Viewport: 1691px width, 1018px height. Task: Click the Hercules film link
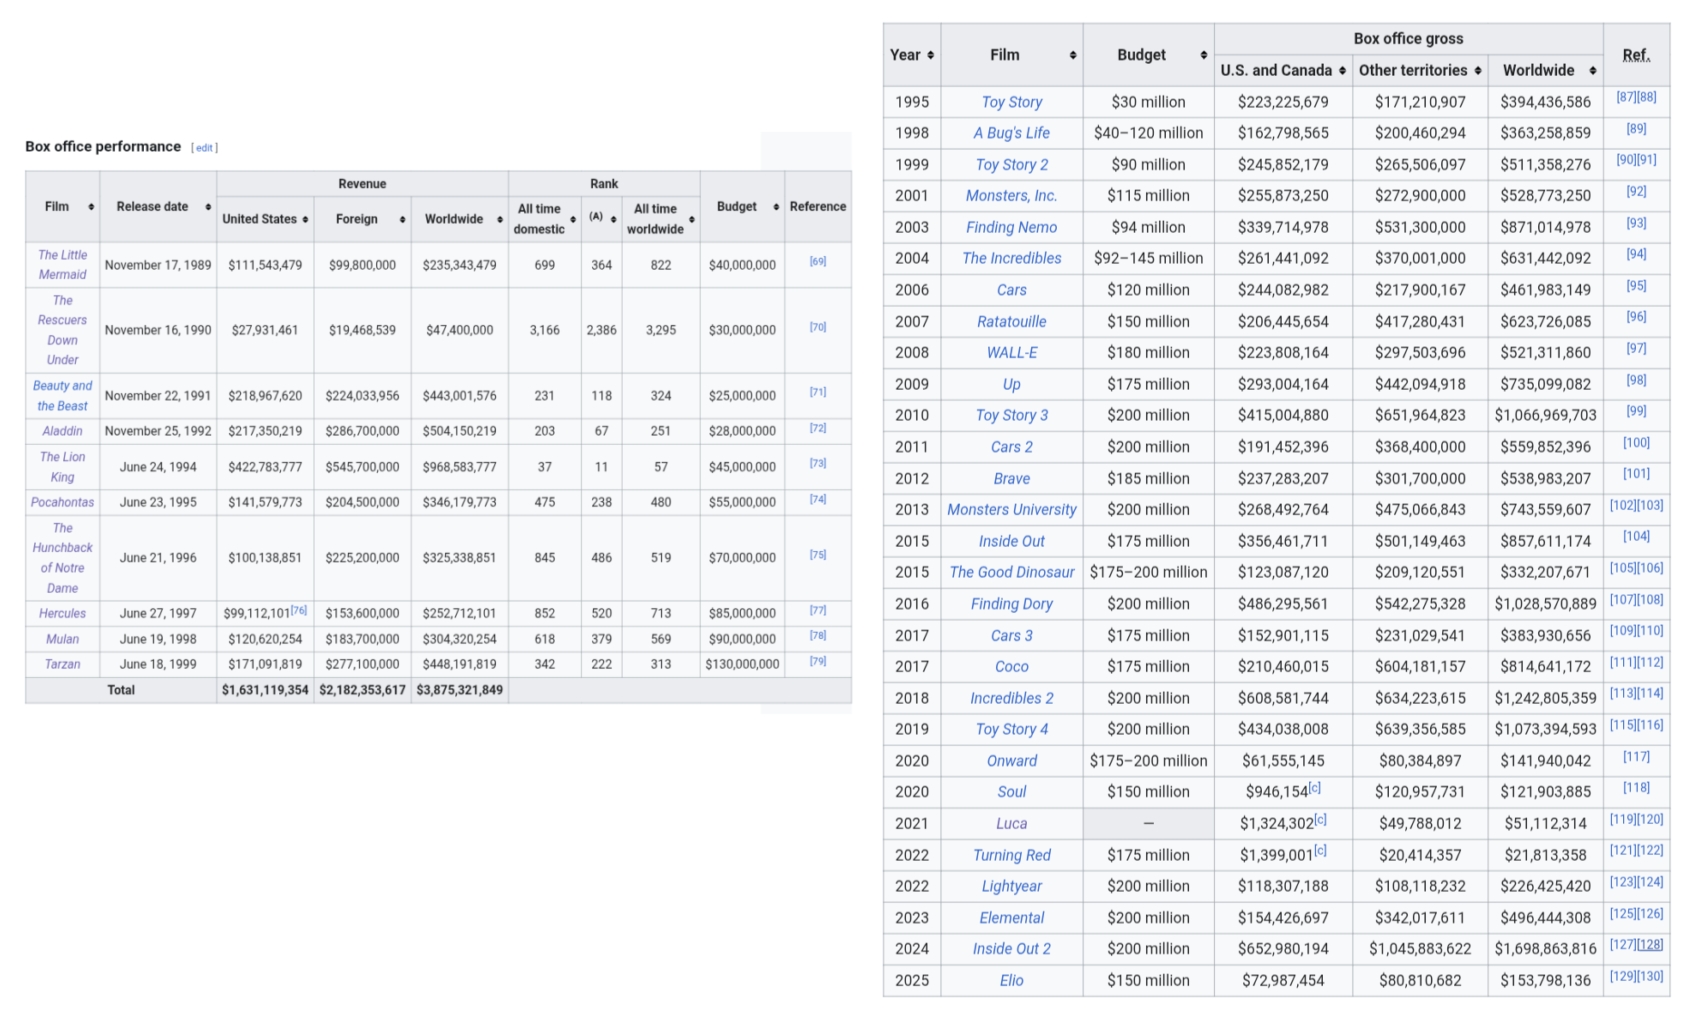tap(62, 613)
